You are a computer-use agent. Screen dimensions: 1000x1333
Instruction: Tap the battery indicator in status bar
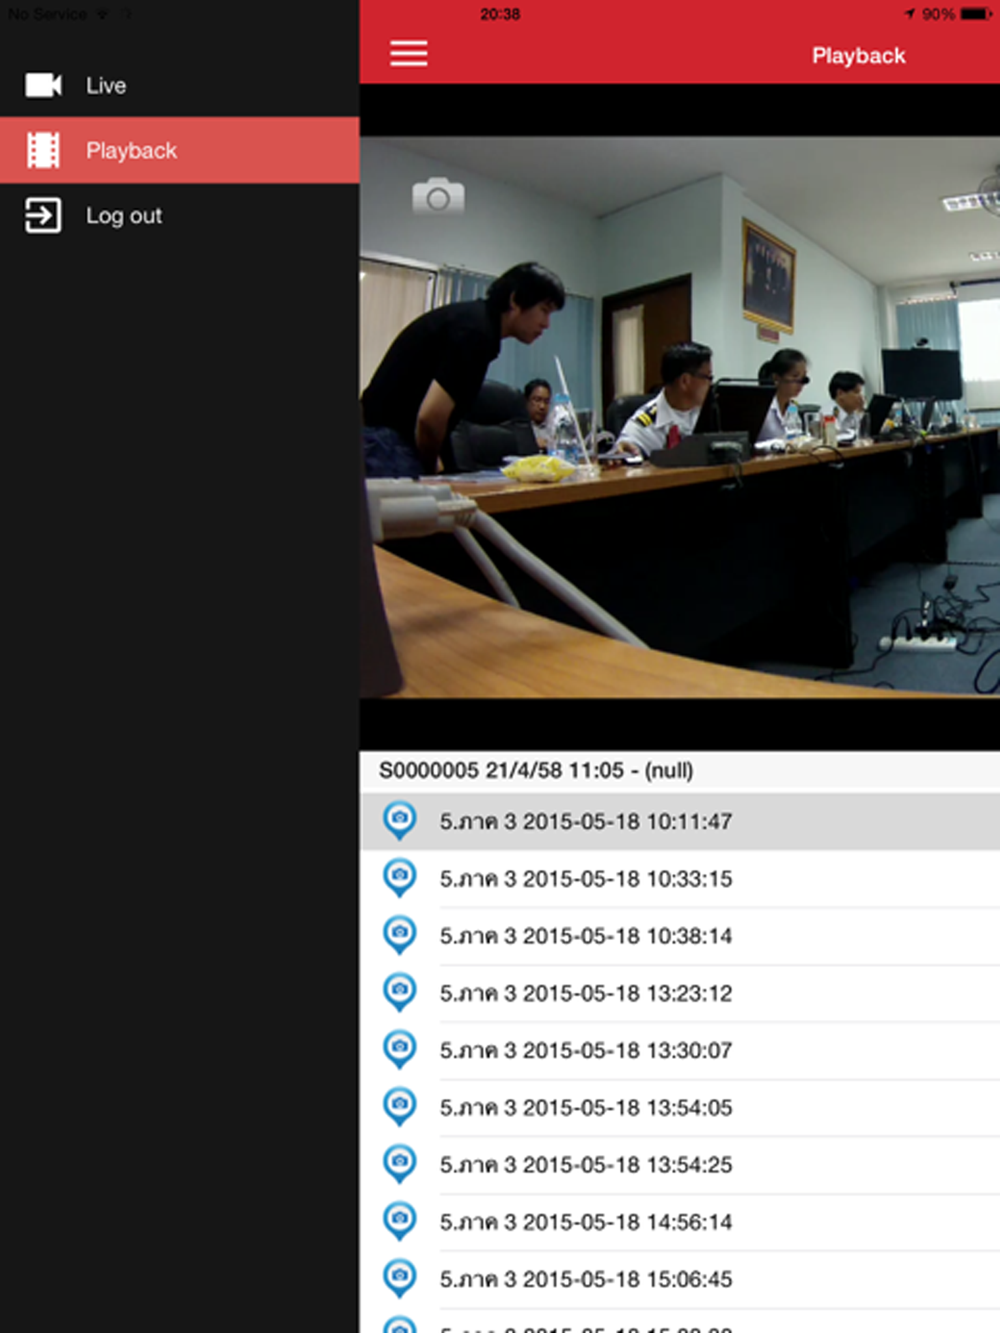tap(975, 14)
